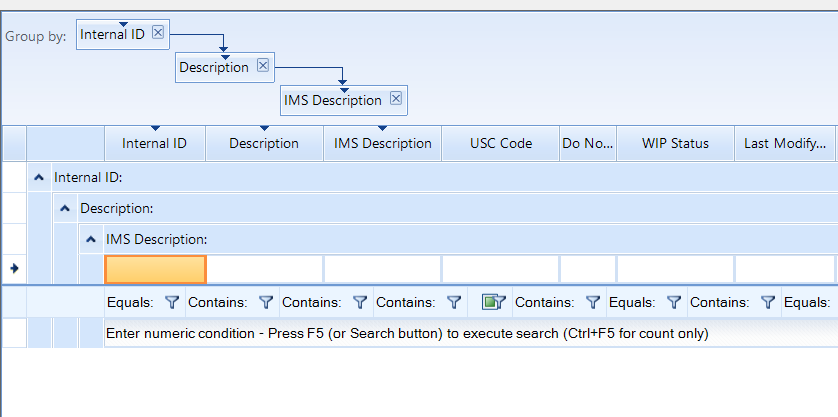838x417 pixels.
Task: Open funnel filter under WIP Status column
Action: [592, 301]
